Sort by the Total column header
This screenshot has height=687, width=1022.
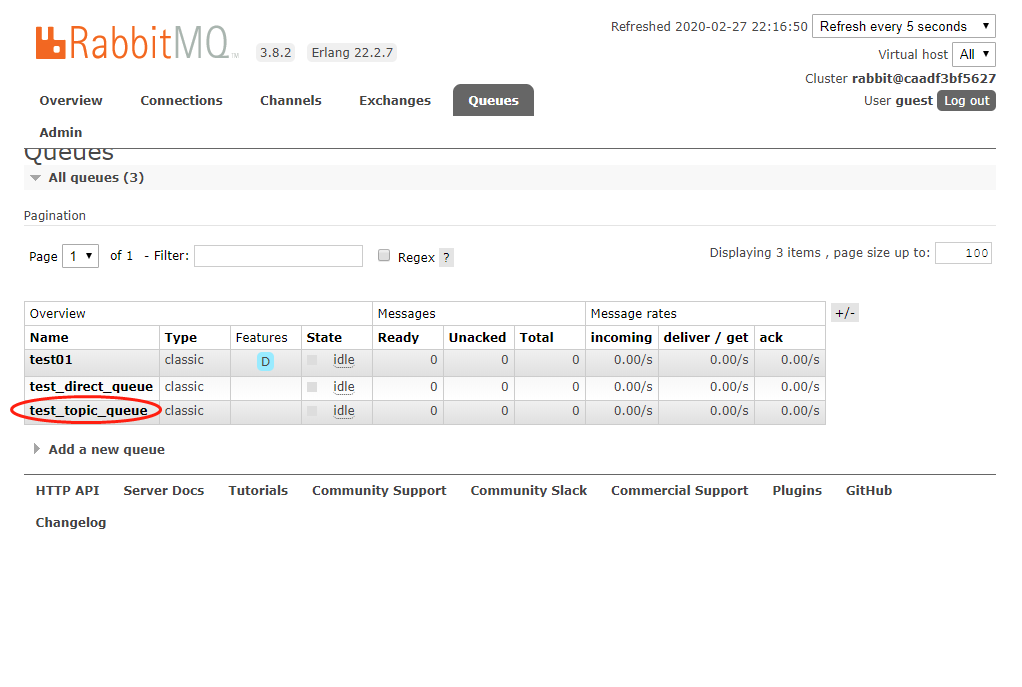536,338
